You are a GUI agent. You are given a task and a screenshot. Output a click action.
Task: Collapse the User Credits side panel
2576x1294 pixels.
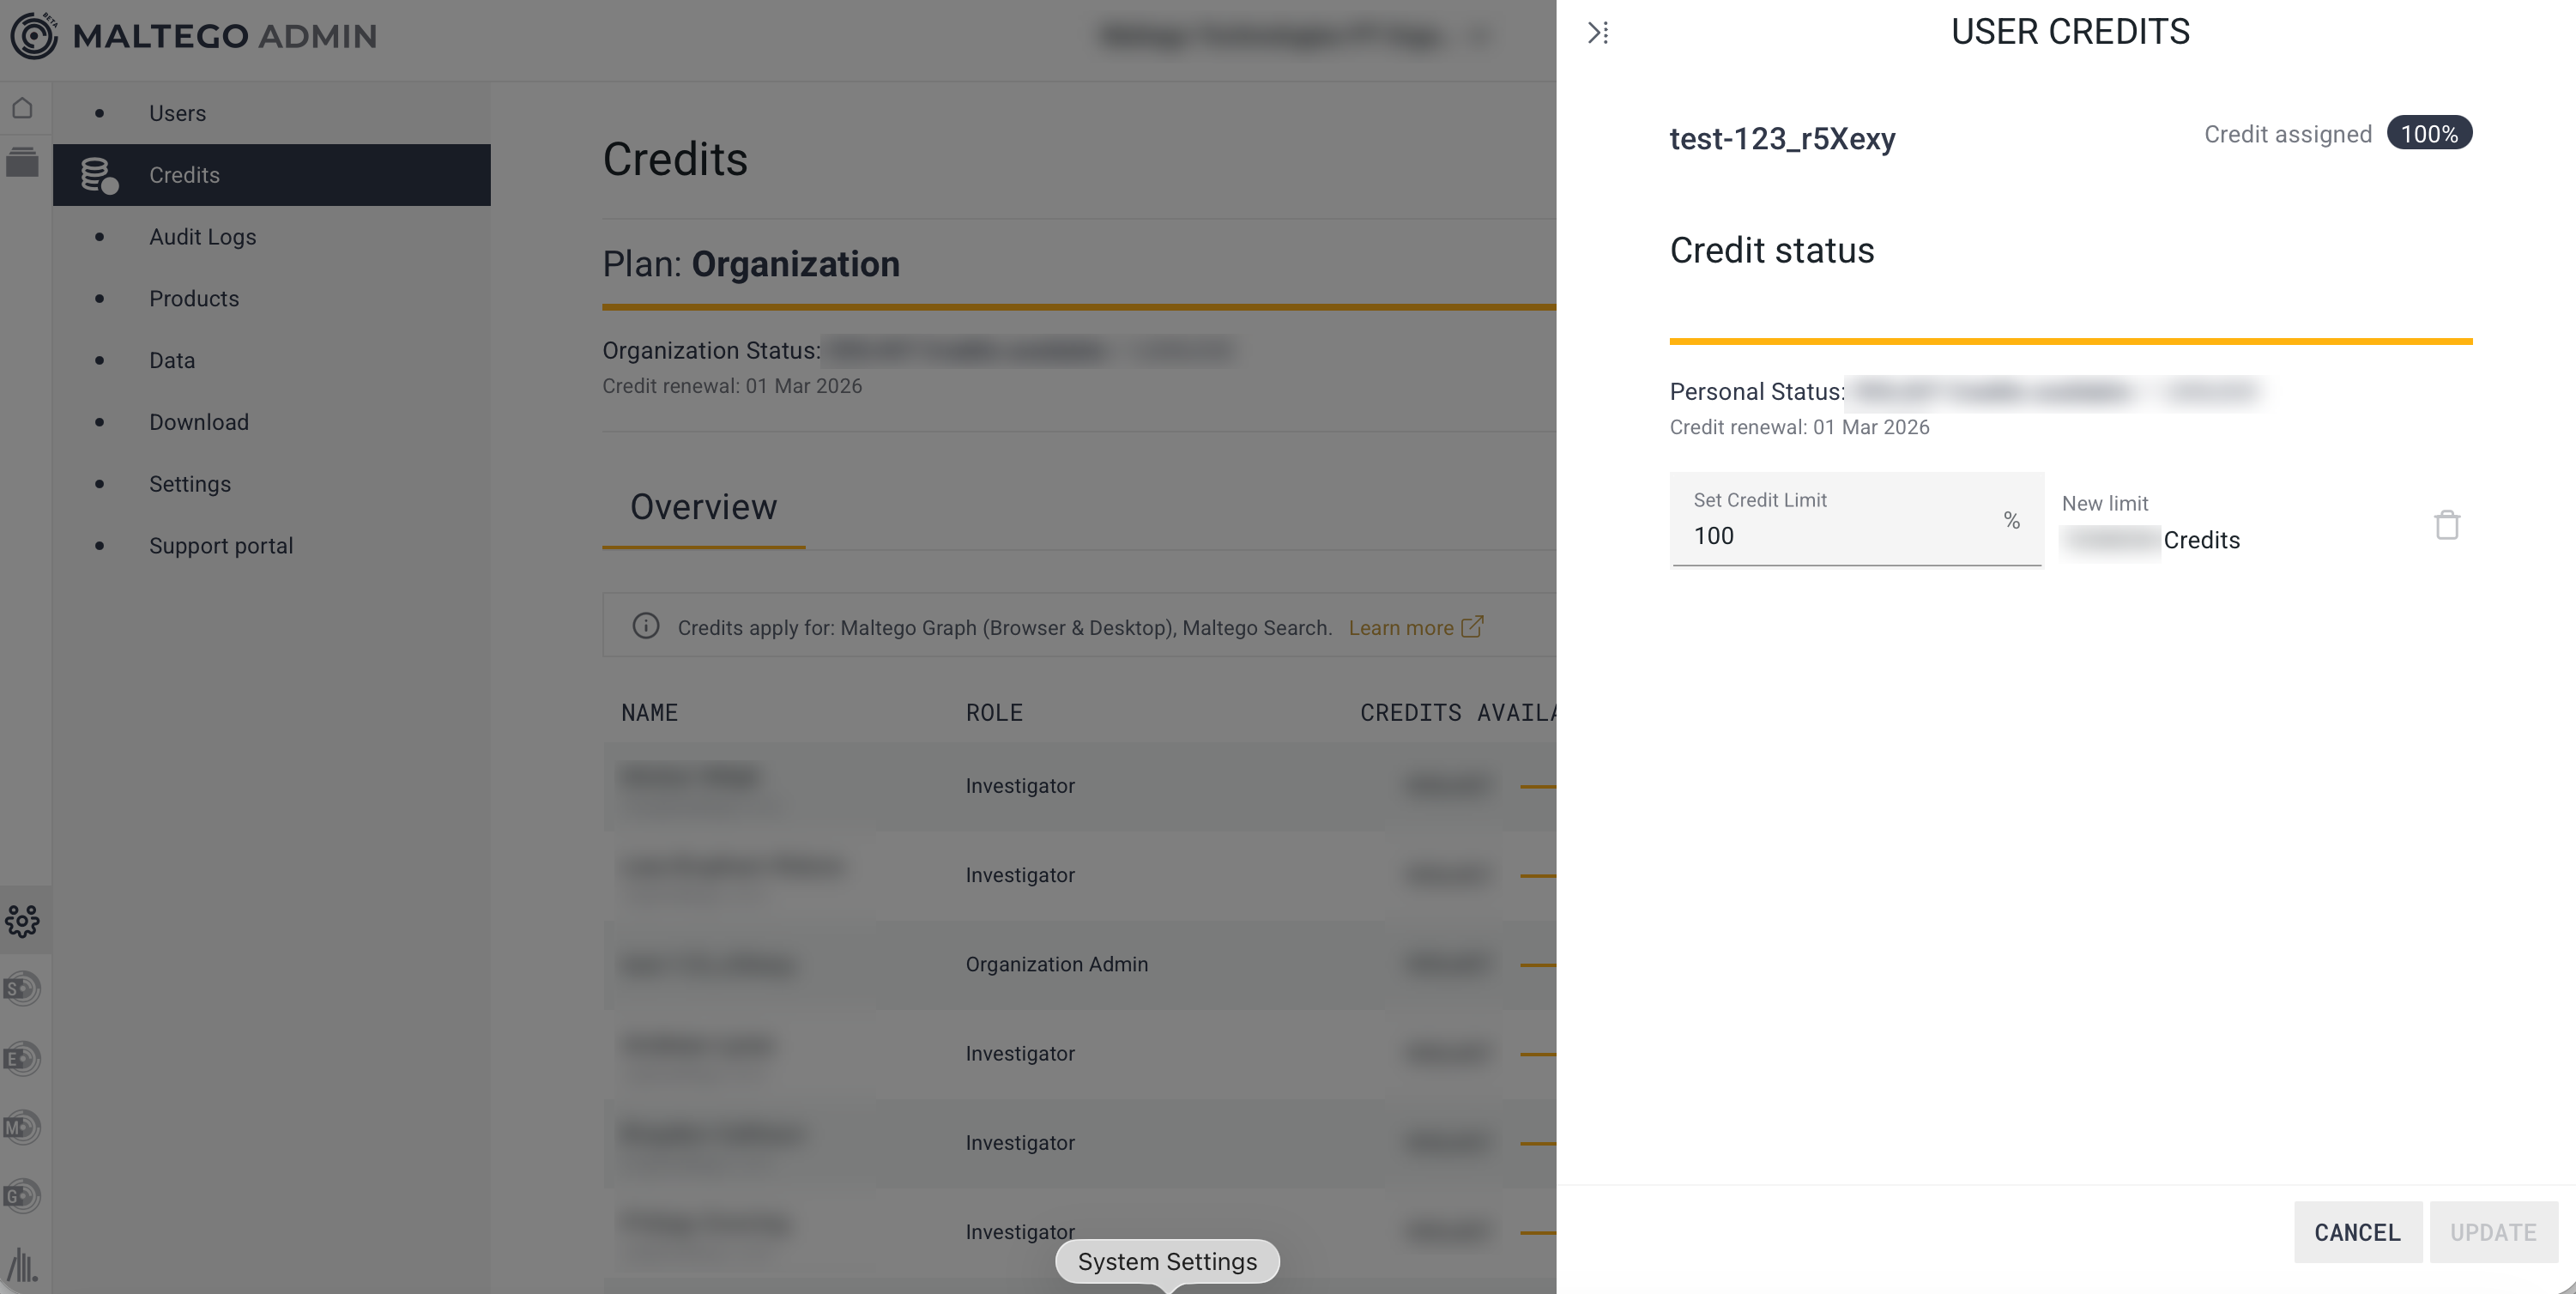pyautogui.click(x=1598, y=33)
